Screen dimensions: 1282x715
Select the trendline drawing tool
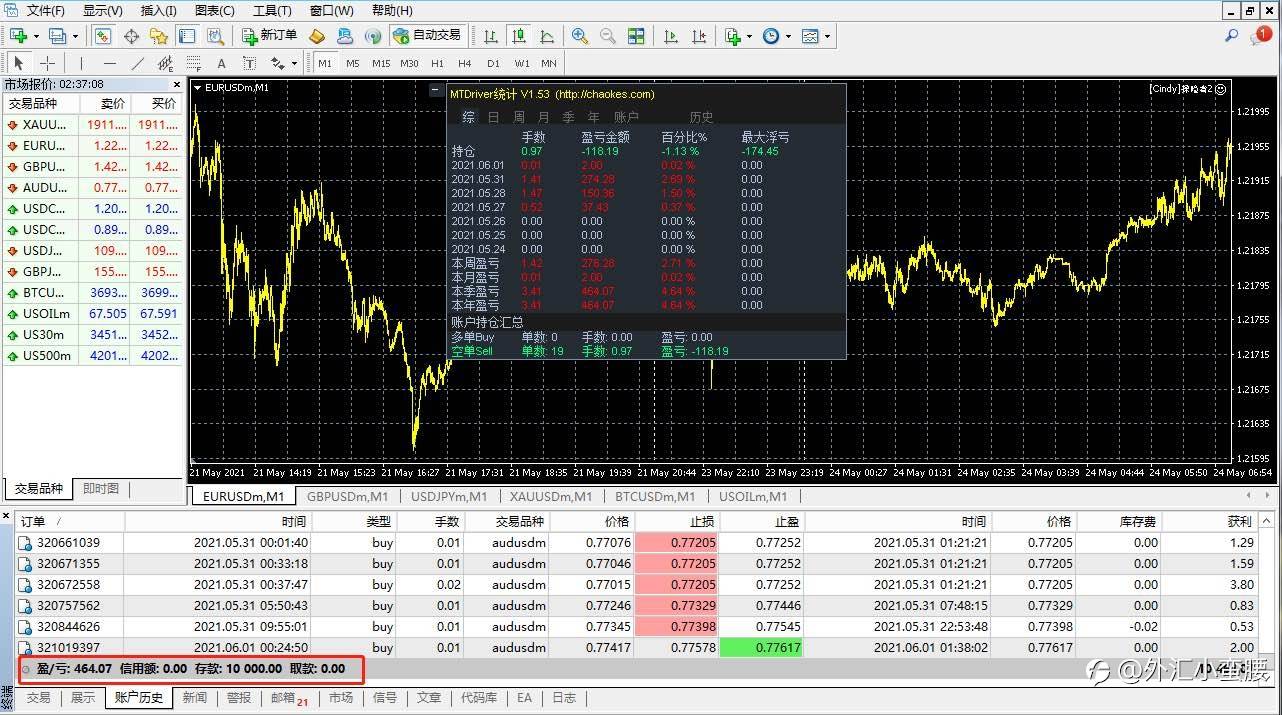pos(138,63)
